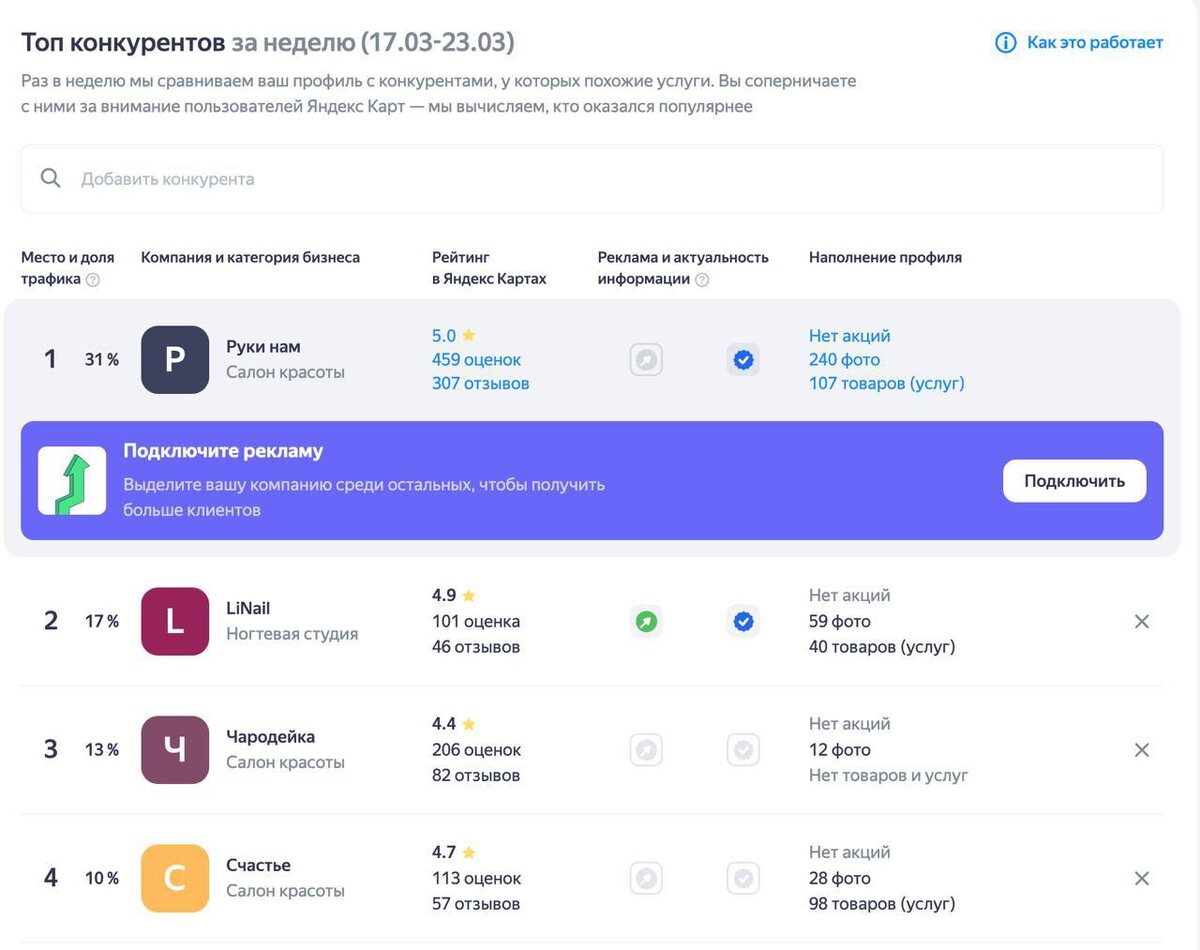Open the Счастье avatar tile
Screen dimensions: 1200x950
(175, 878)
